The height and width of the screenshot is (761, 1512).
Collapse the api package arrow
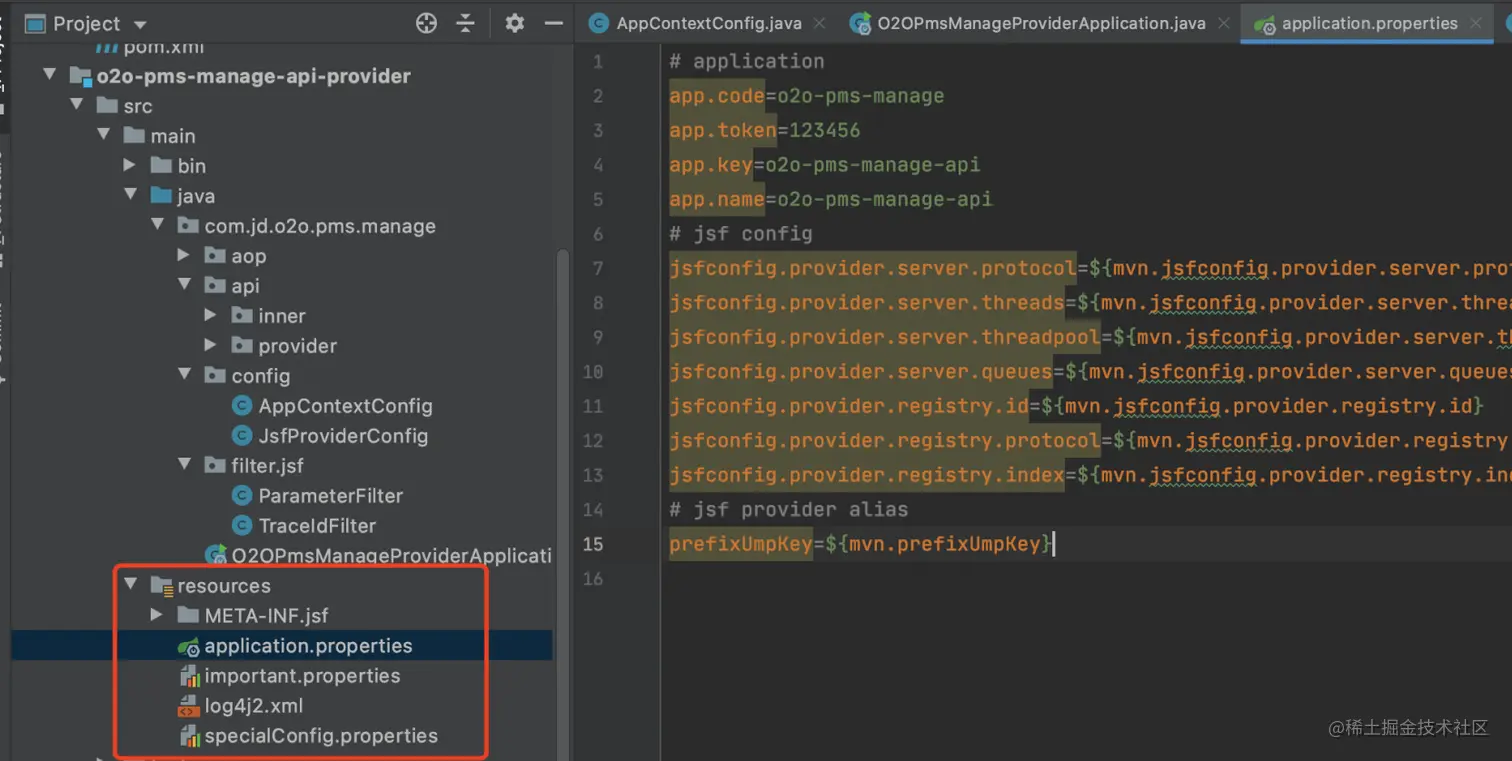coord(185,285)
